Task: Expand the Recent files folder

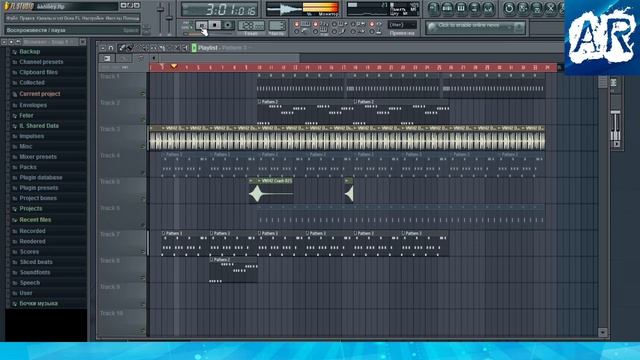Action: 35,220
